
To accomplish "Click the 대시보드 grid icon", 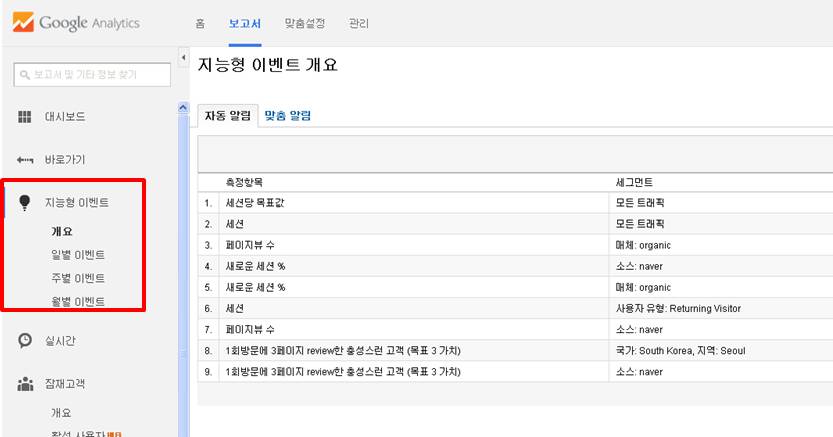I will [25, 117].
